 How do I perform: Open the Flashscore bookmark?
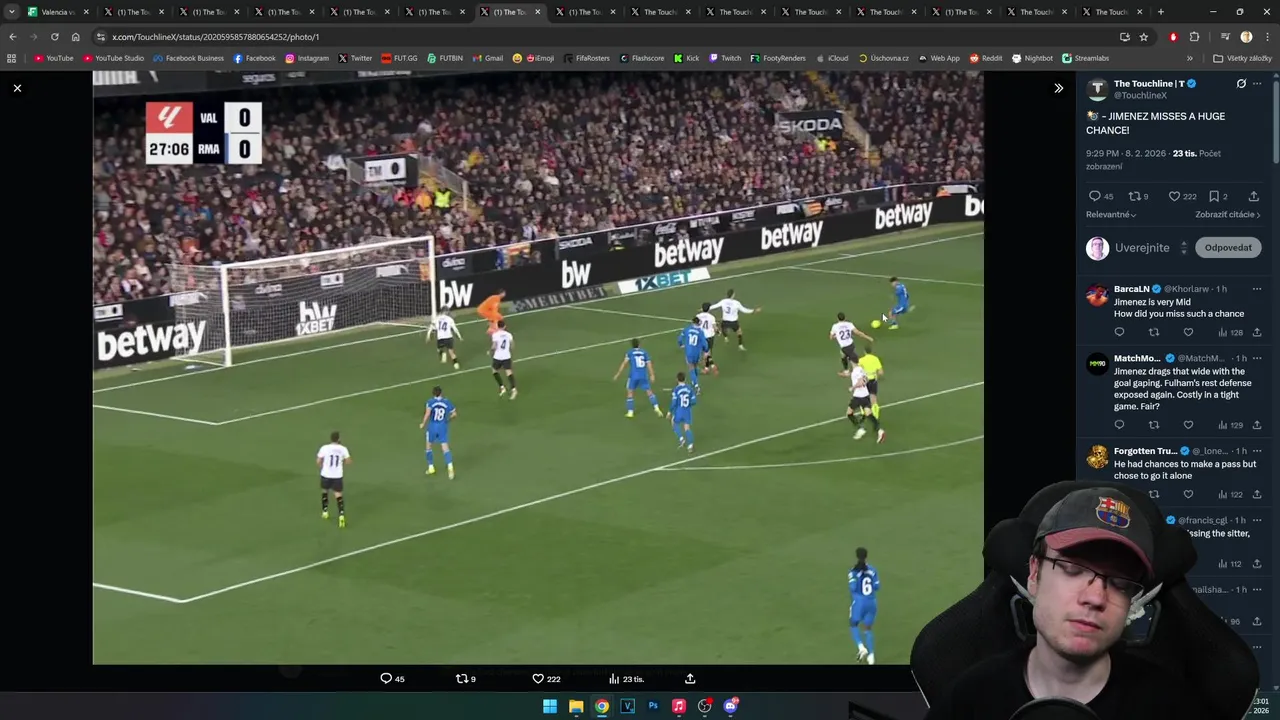point(642,58)
